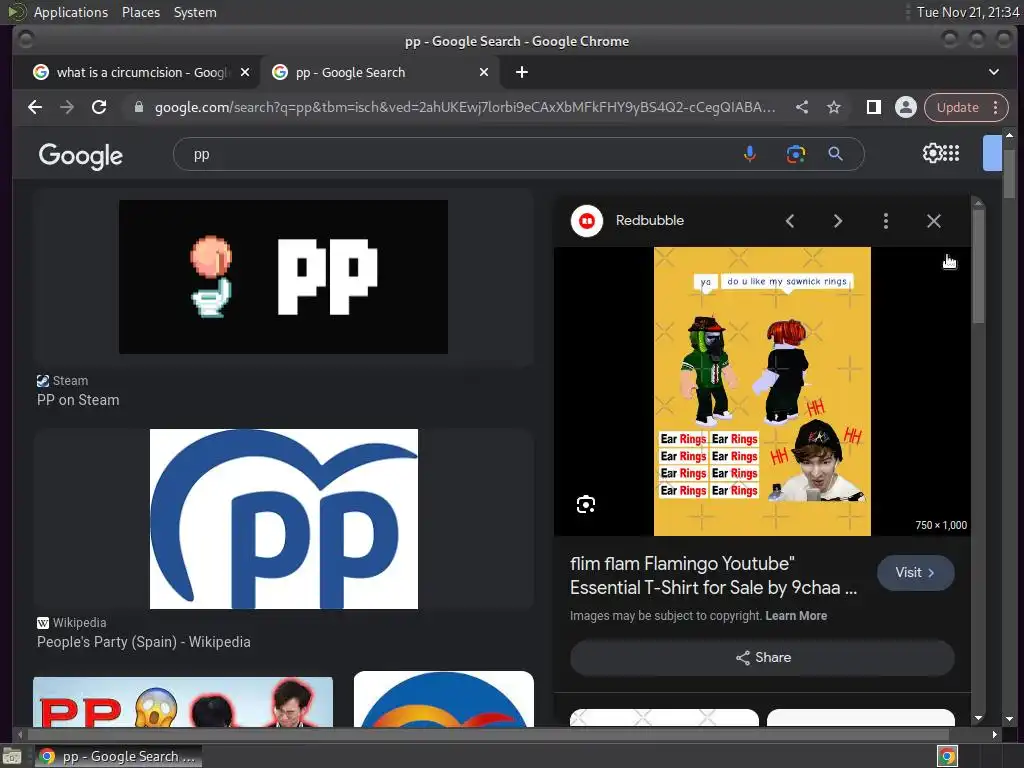Show next image in preview panel

pos(838,221)
